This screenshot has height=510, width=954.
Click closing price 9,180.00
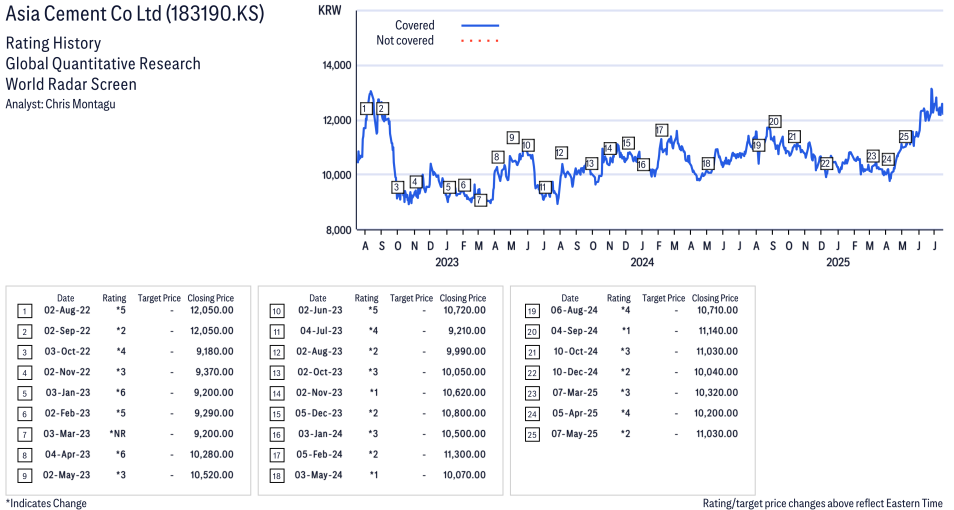click(214, 352)
